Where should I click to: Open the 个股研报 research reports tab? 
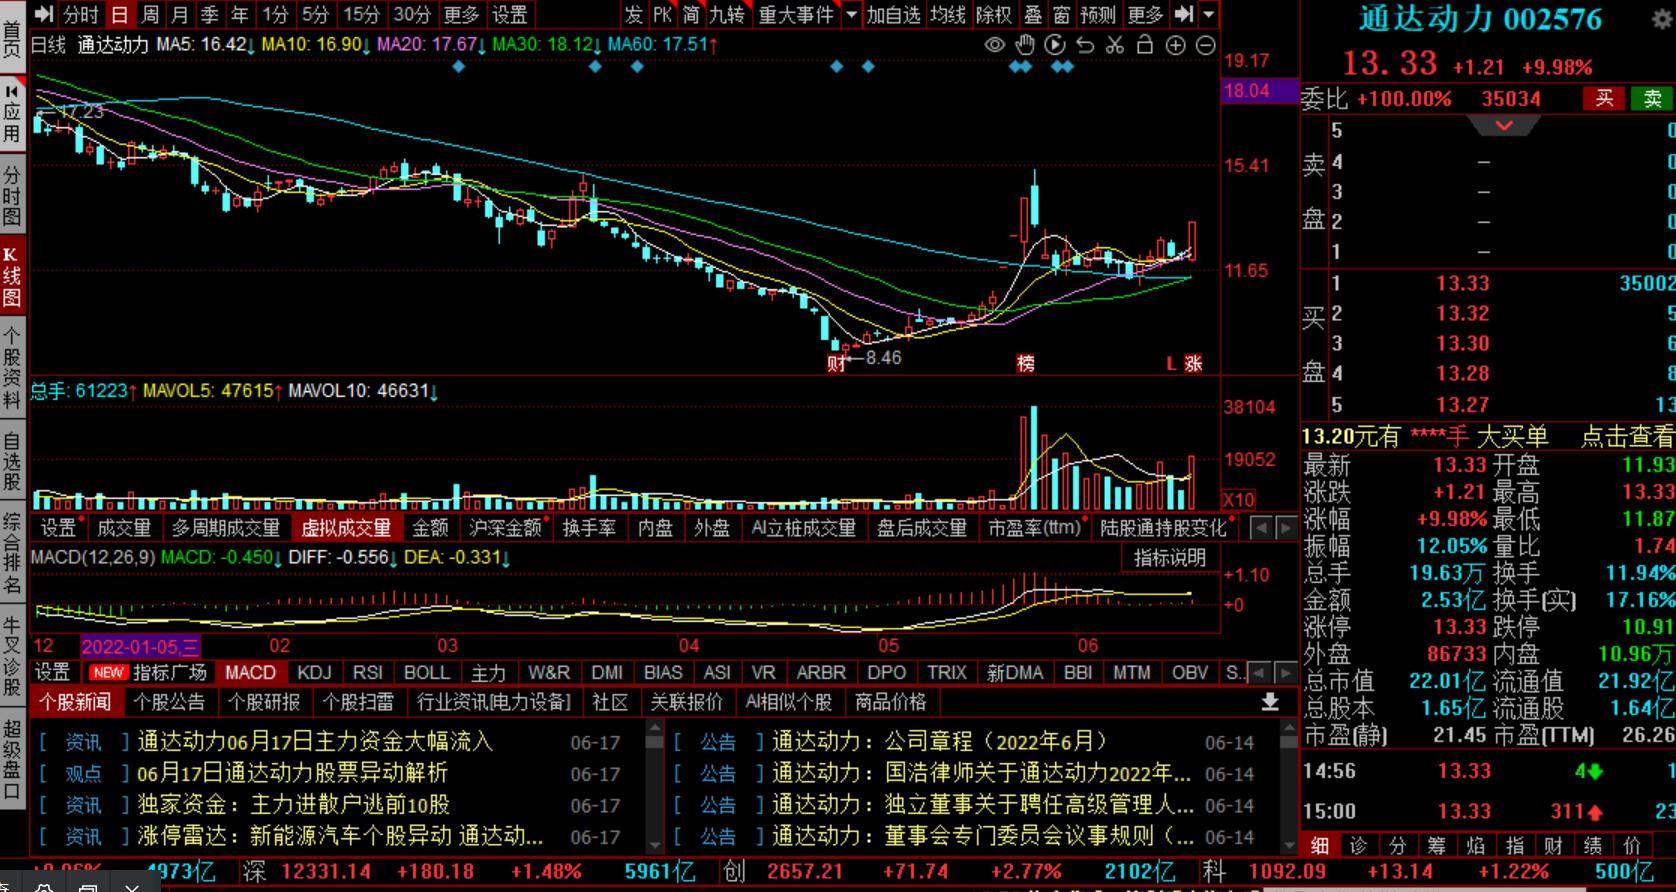(263, 702)
